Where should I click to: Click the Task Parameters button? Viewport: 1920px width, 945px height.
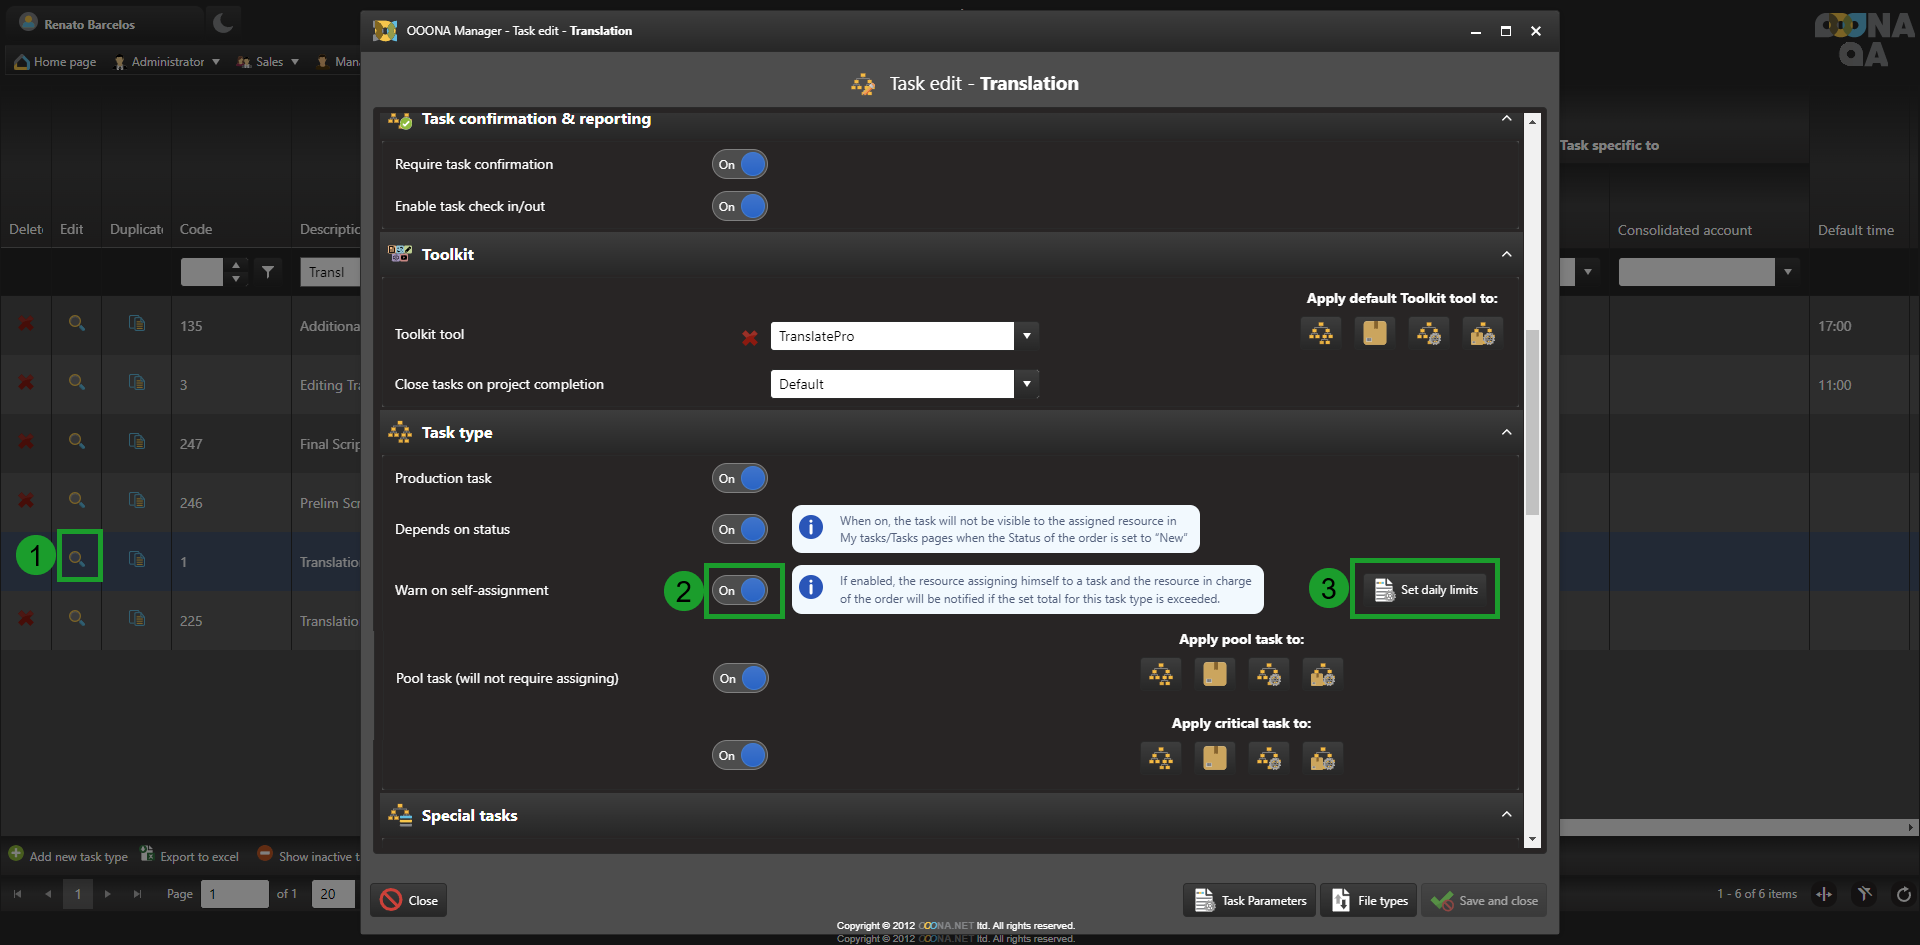(1250, 901)
